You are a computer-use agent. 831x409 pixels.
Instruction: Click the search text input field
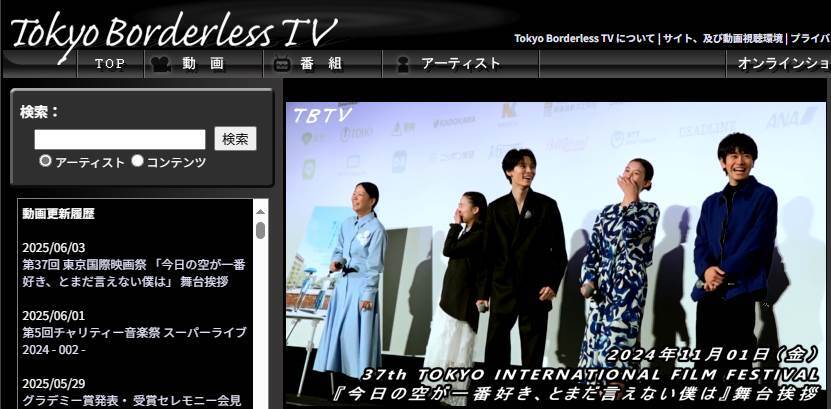120,139
